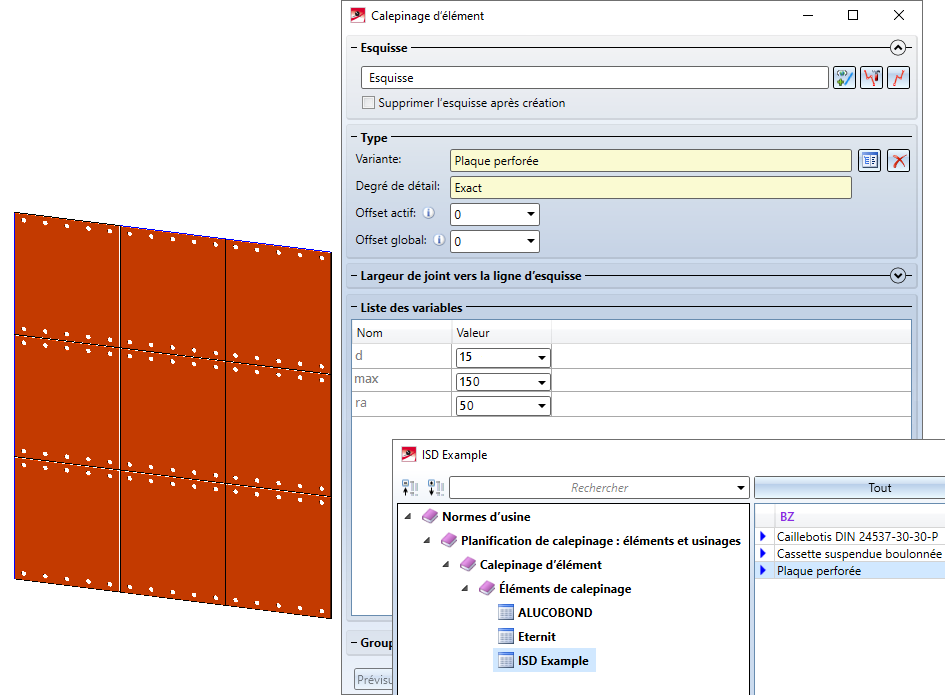Click the info icon next to Offset actif
The image size is (945, 695).
click(x=429, y=213)
